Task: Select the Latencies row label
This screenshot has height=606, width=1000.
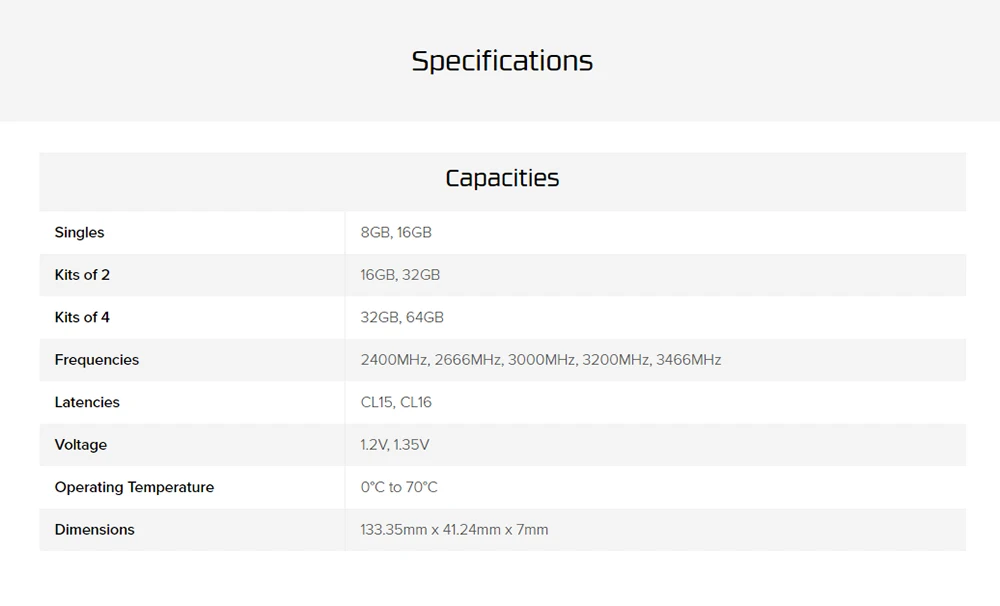Action: 87,403
